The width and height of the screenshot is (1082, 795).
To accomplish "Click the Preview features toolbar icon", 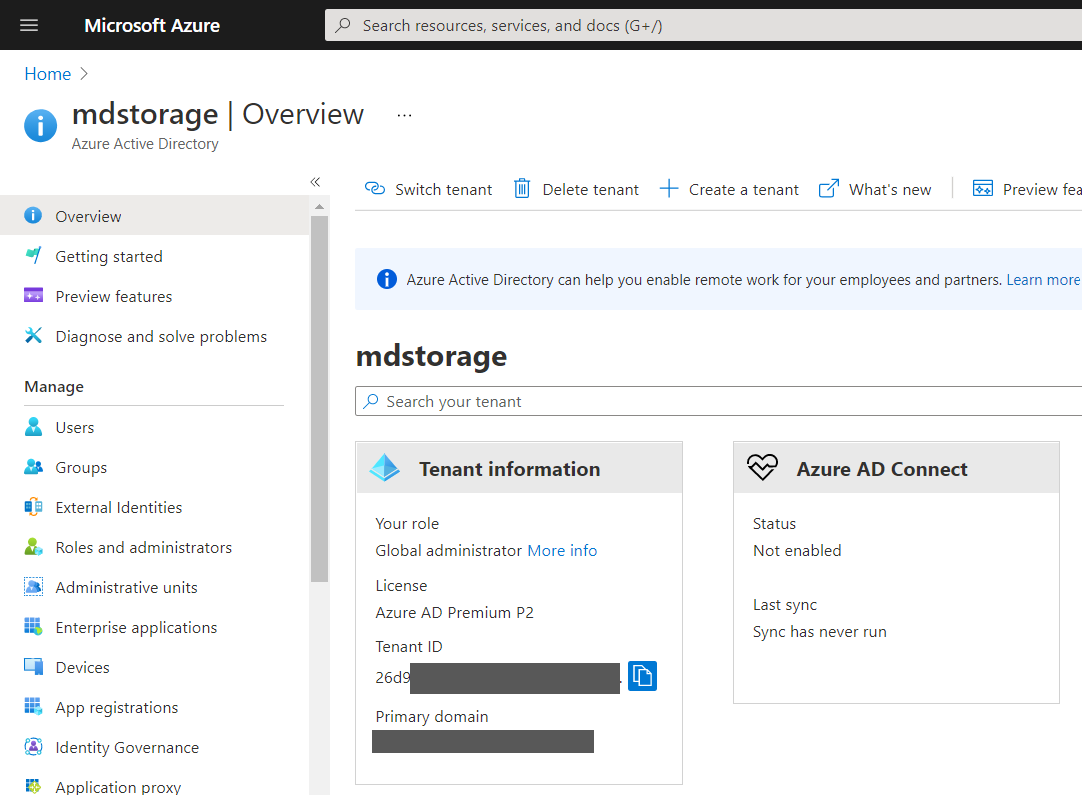I will pos(983,188).
